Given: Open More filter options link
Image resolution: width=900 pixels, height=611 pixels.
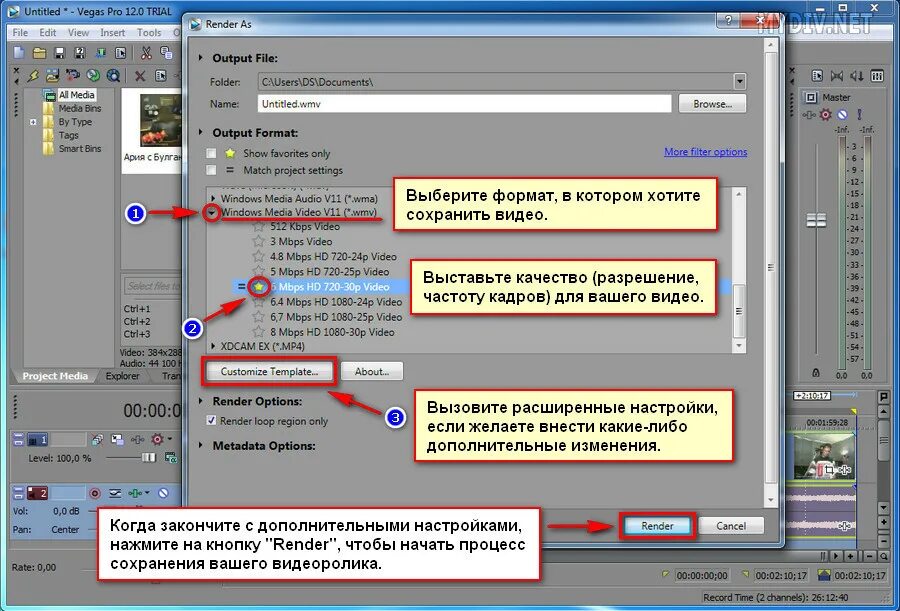Looking at the screenshot, I should click(x=705, y=152).
